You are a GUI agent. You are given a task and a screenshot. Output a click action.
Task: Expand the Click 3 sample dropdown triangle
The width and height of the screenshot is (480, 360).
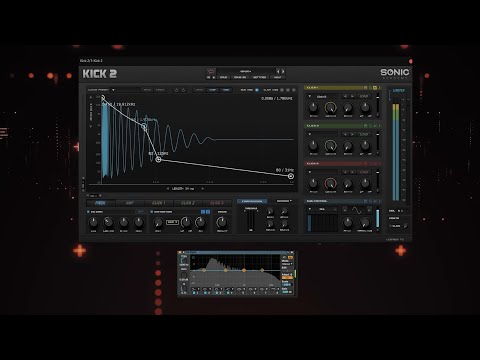click(x=310, y=172)
